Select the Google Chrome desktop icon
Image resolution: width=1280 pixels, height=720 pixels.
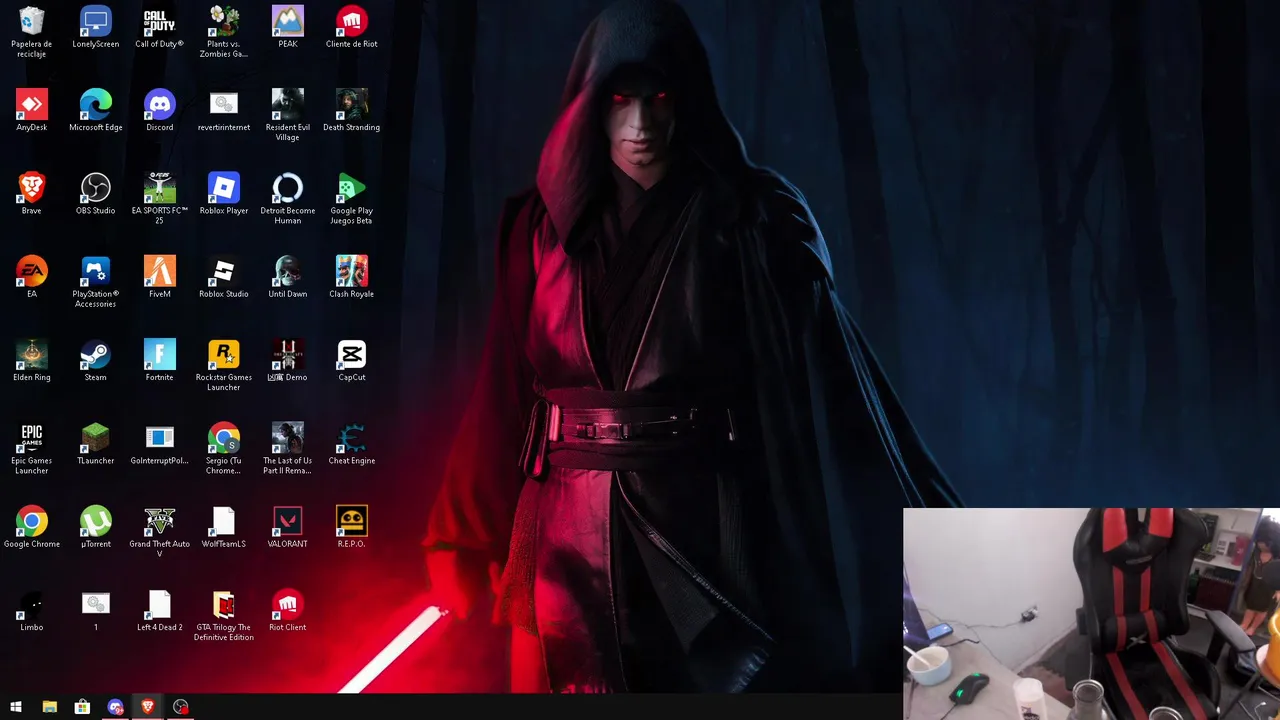31,521
